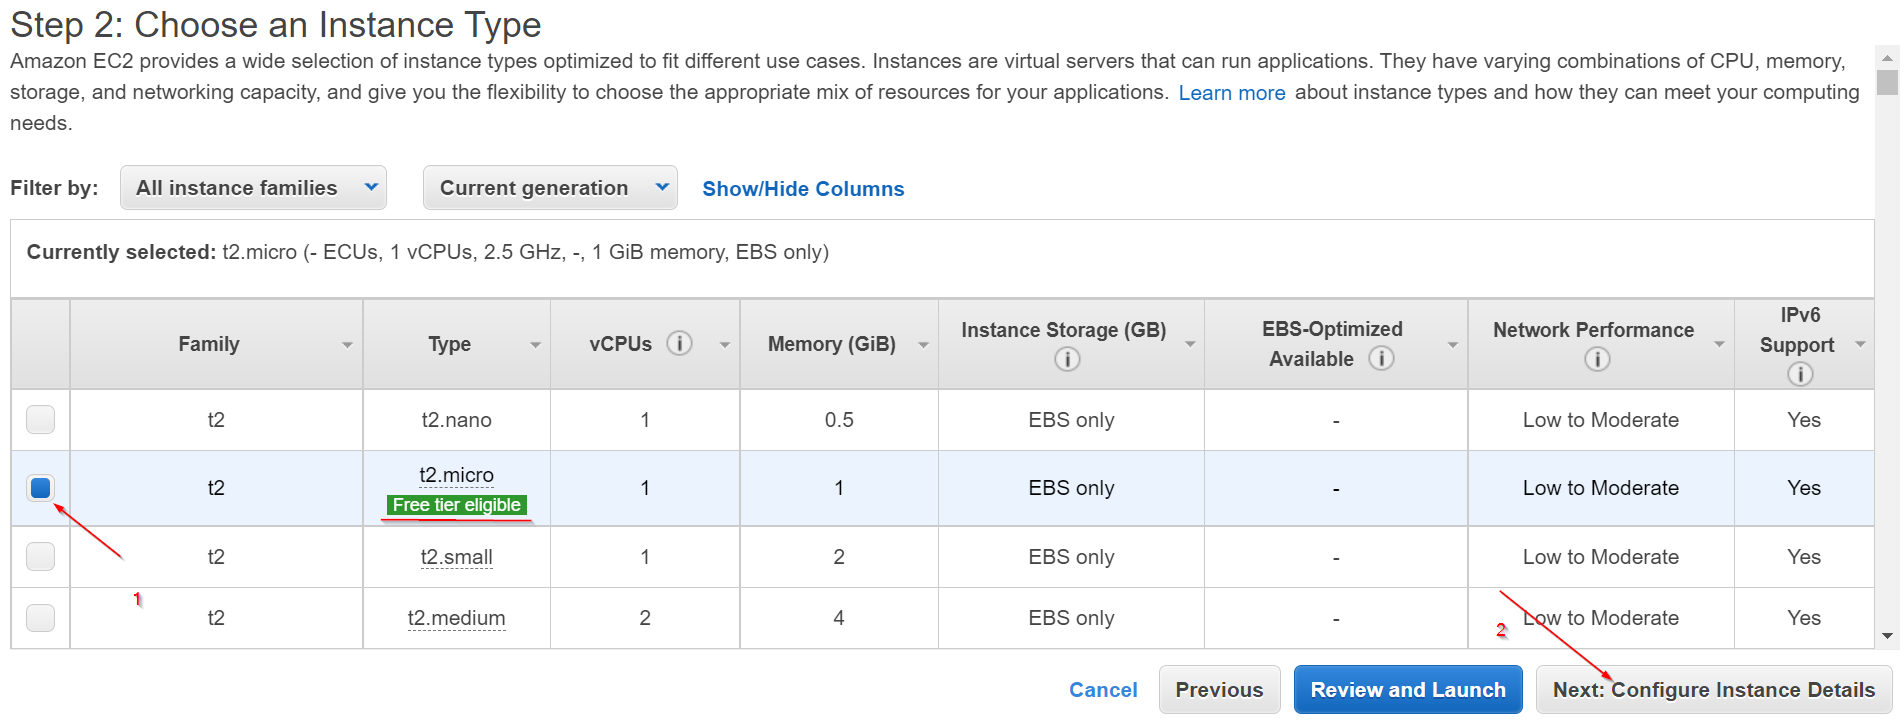Viewport: 1904px width, 728px height.
Task: Click the t2.medium memory value 4
Action: pos(839,618)
